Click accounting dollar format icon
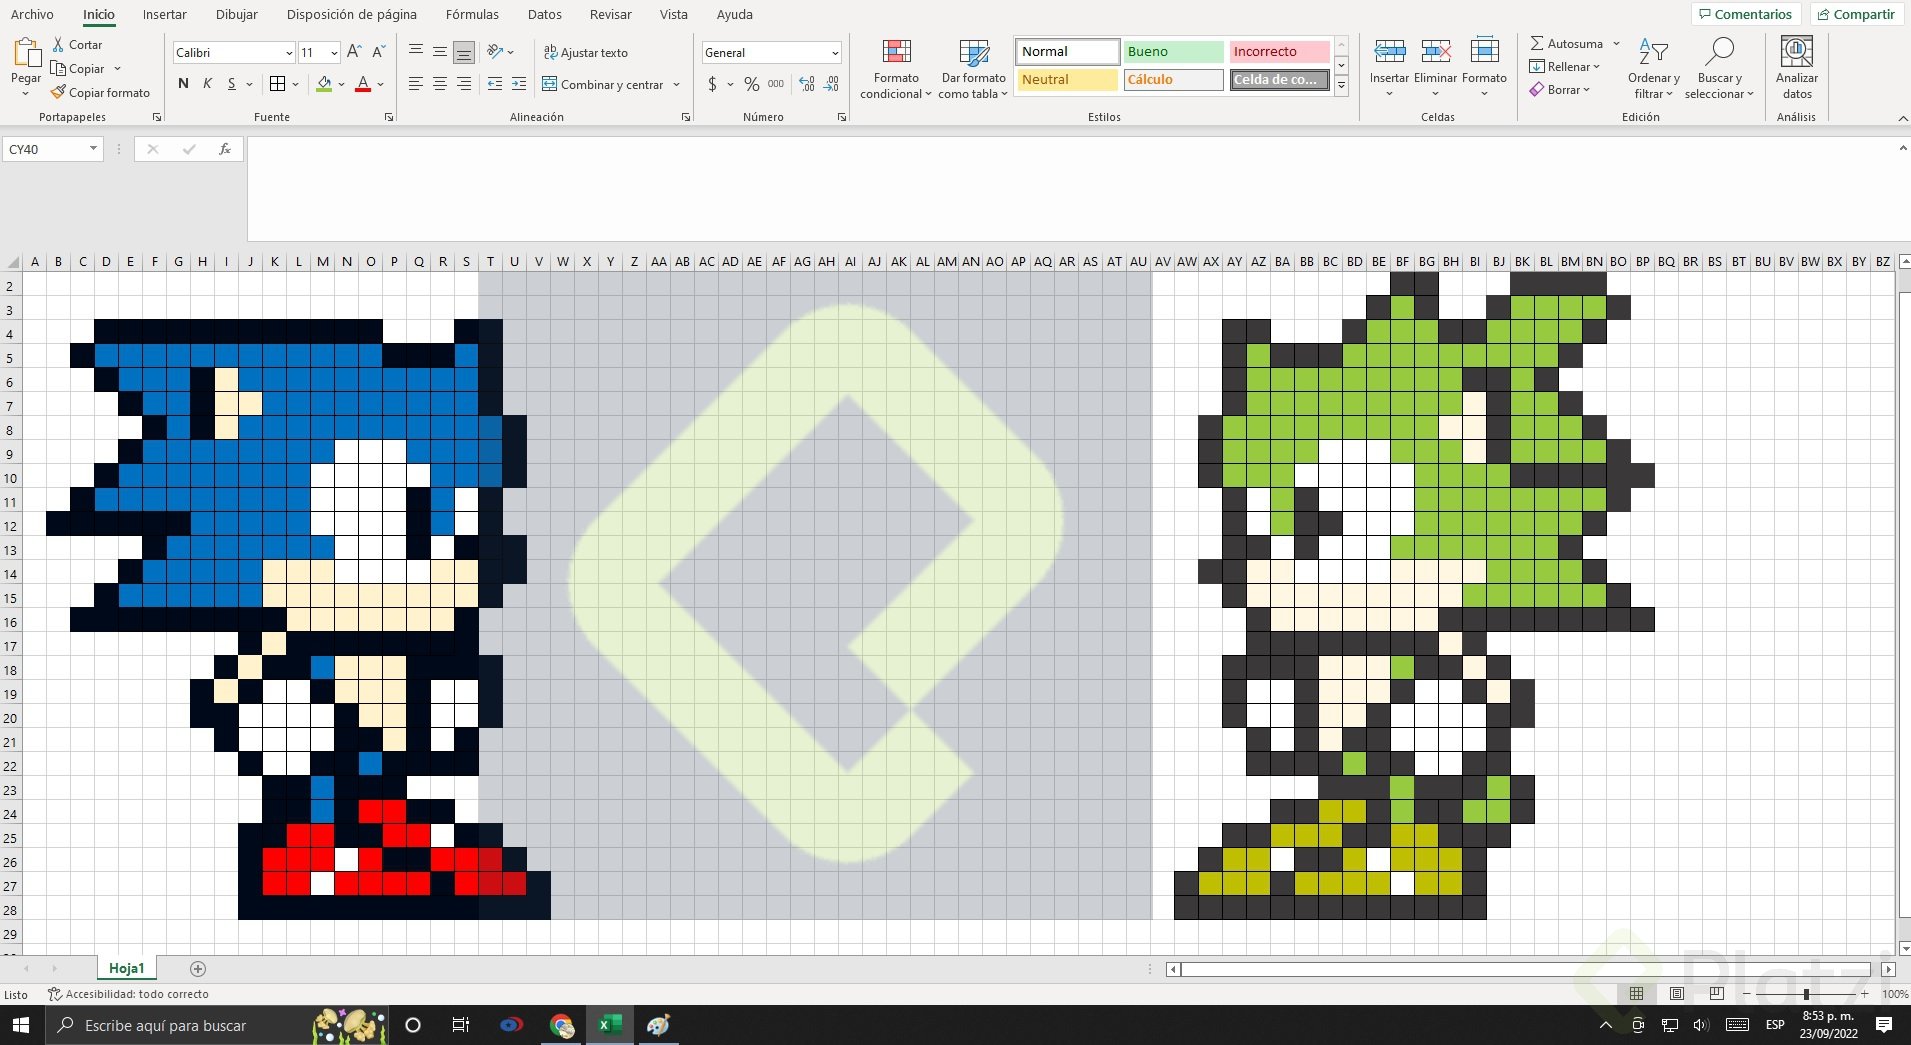 click(x=712, y=84)
